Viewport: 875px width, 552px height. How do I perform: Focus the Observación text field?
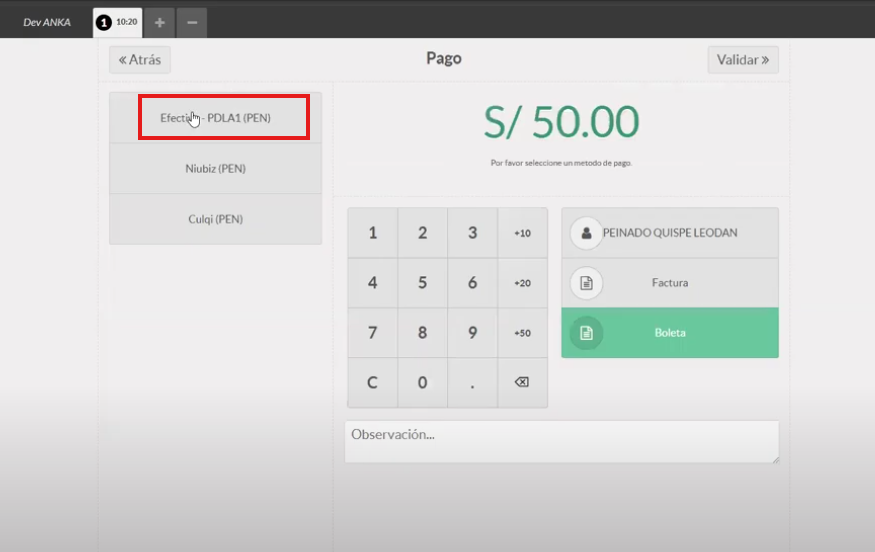561,441
